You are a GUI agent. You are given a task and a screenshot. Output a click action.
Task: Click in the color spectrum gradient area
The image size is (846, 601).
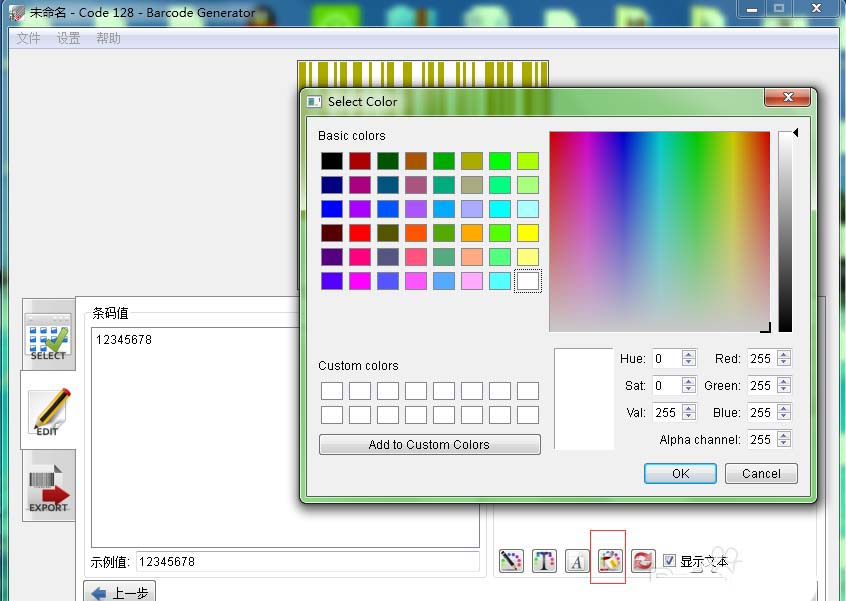pyautogui.click(x=659, y=231)
